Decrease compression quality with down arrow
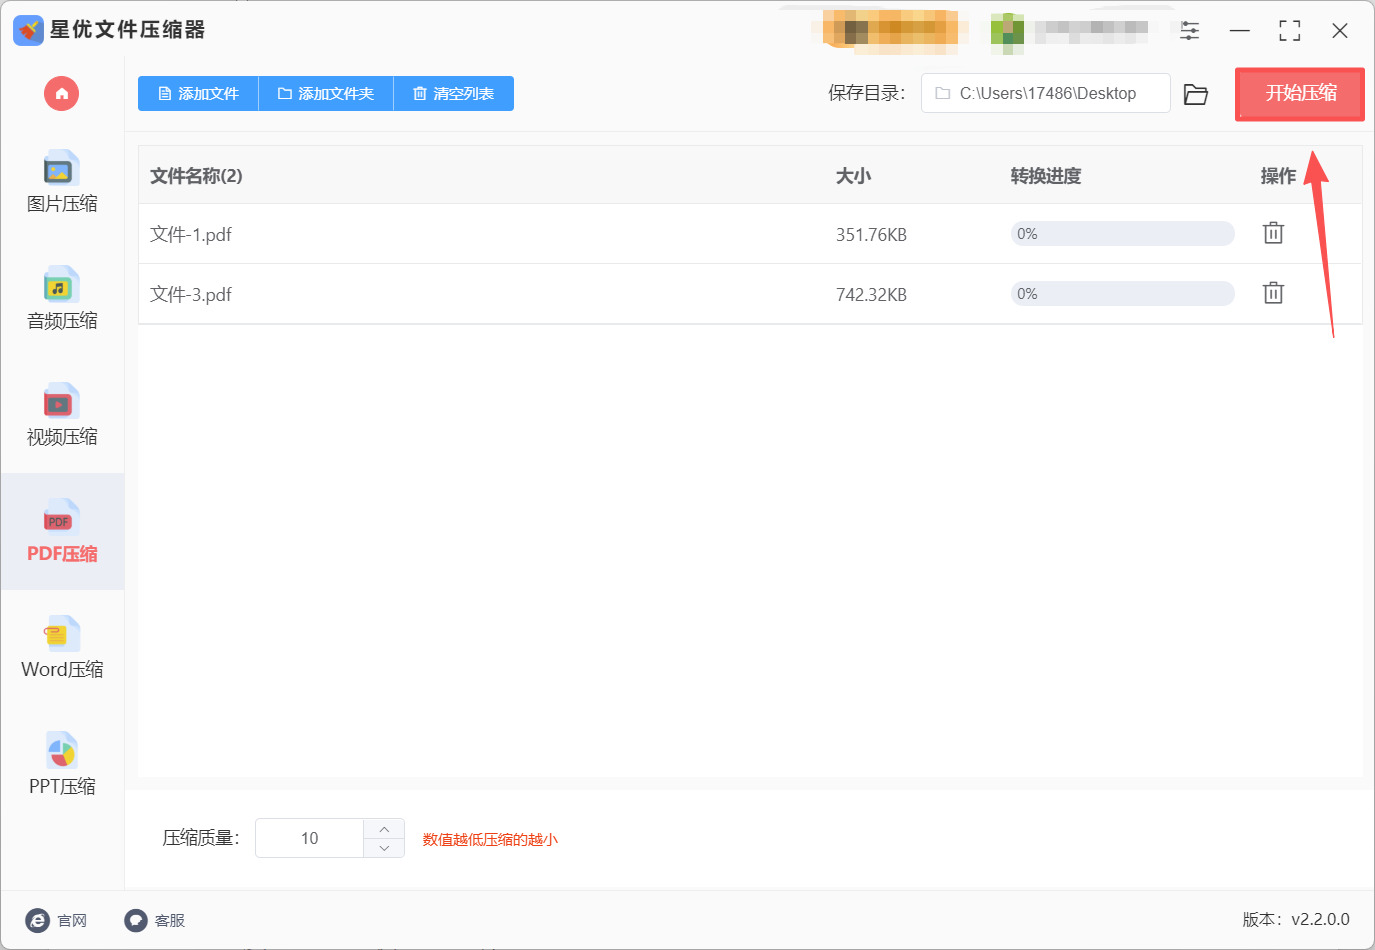1375x950 pixels. [384, 848]
